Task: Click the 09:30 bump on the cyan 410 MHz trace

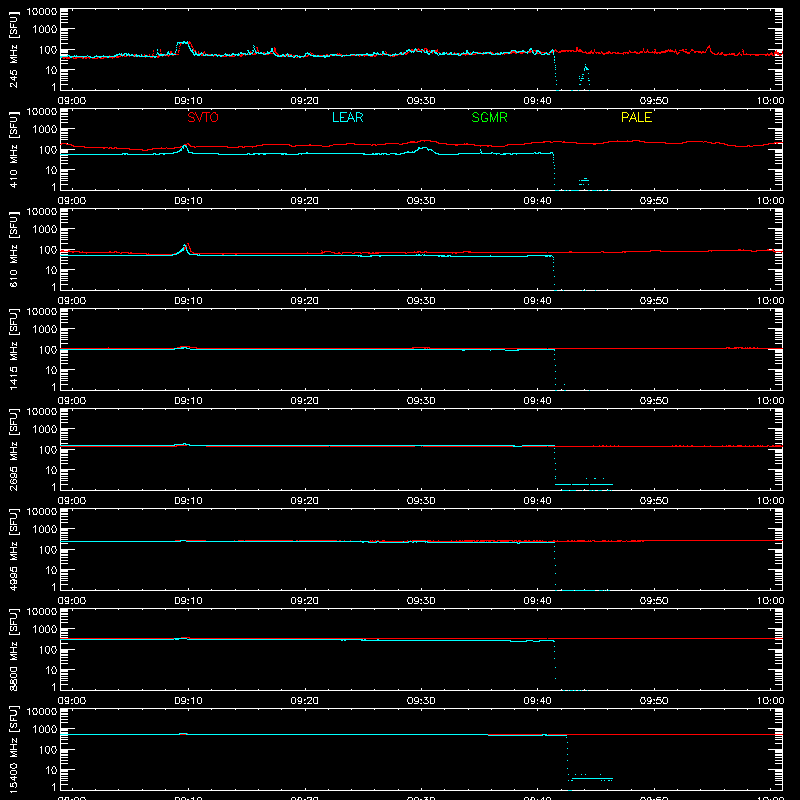Action: pyautogui.click(x=424, y=150)
